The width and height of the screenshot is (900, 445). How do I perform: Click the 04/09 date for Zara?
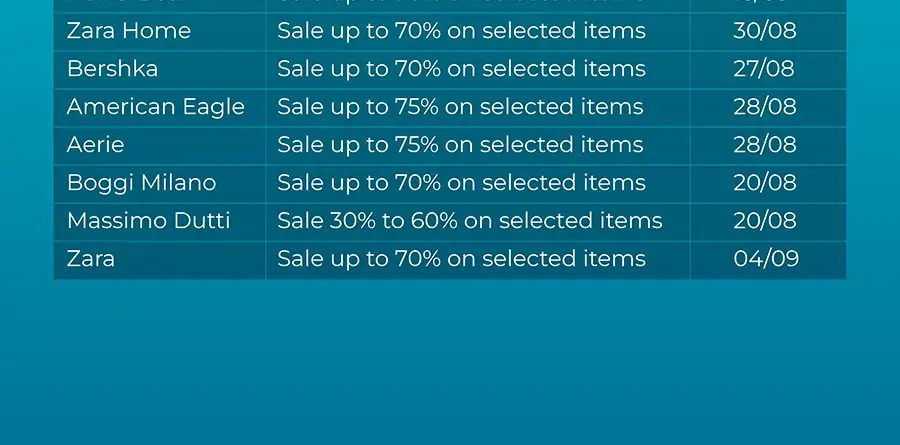click(x=766, y=258)
